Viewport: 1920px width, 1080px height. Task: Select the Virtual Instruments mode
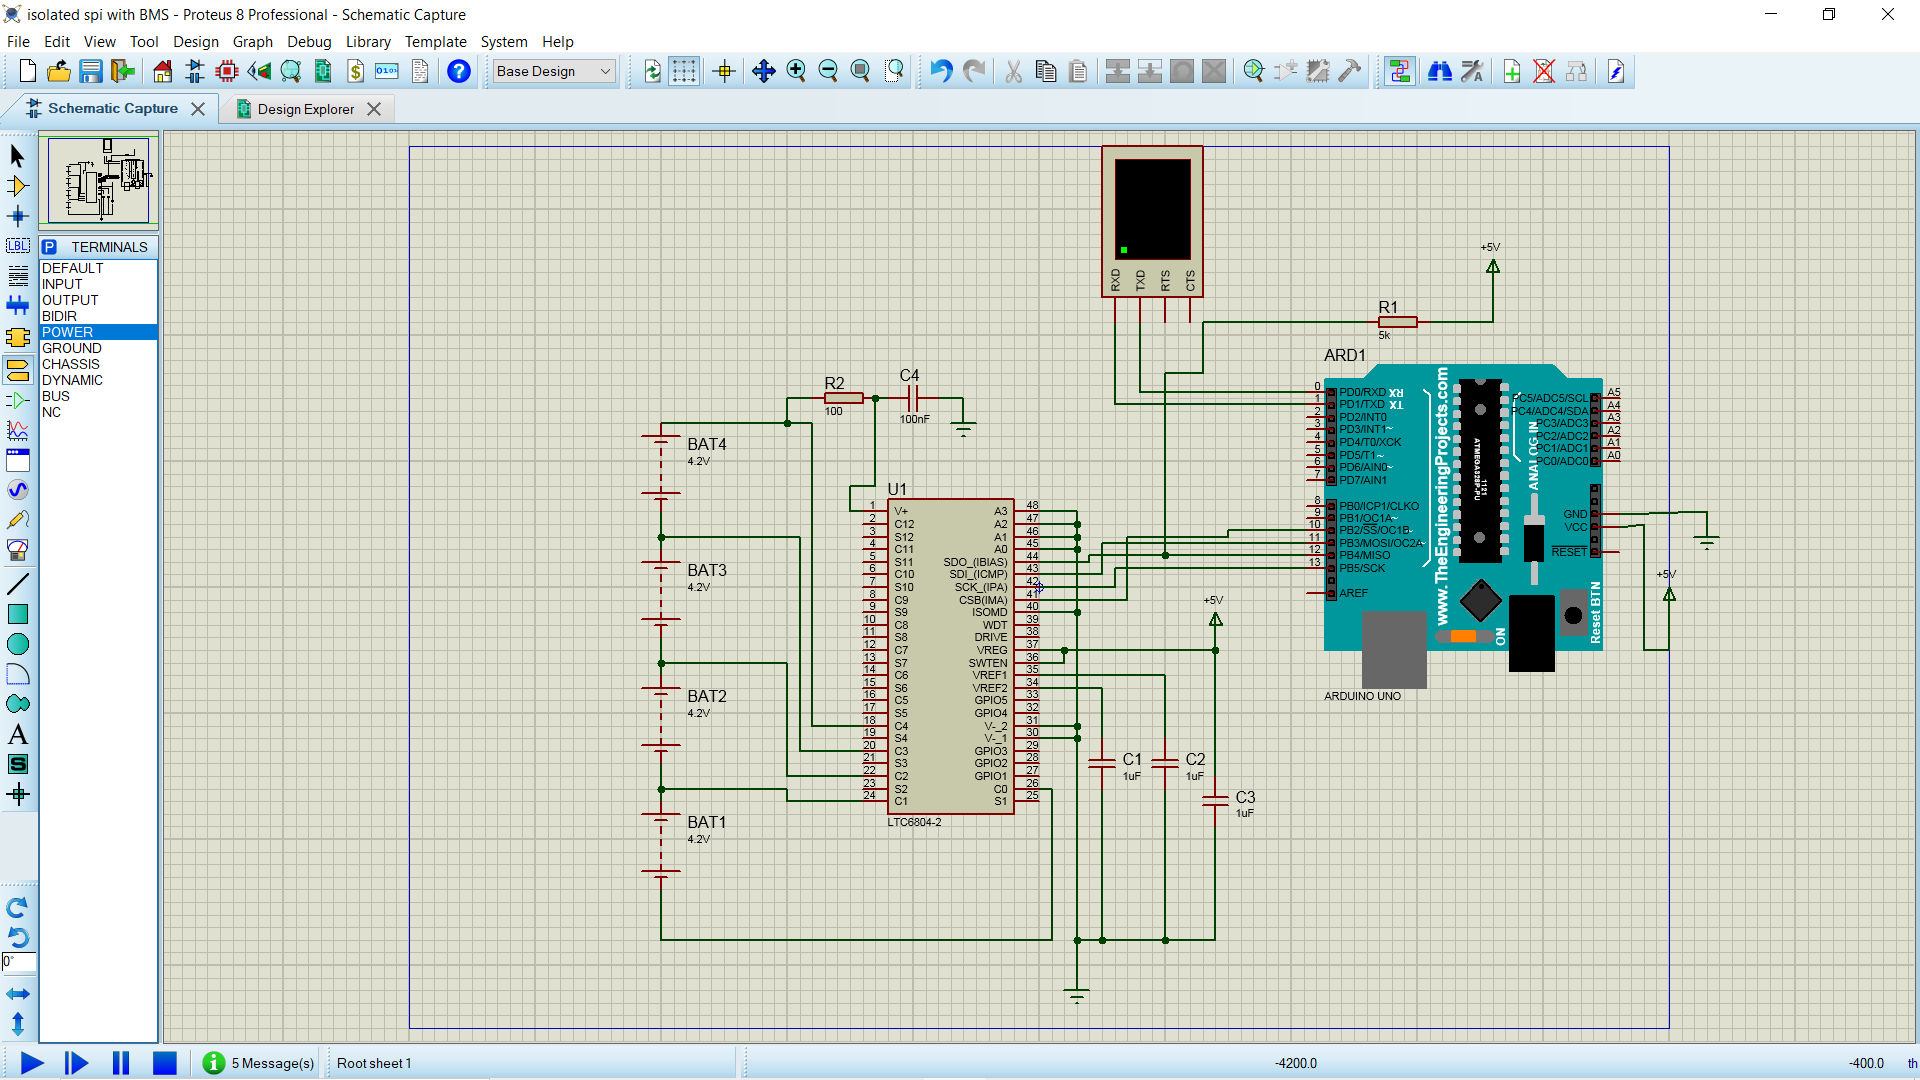point(18,549)
